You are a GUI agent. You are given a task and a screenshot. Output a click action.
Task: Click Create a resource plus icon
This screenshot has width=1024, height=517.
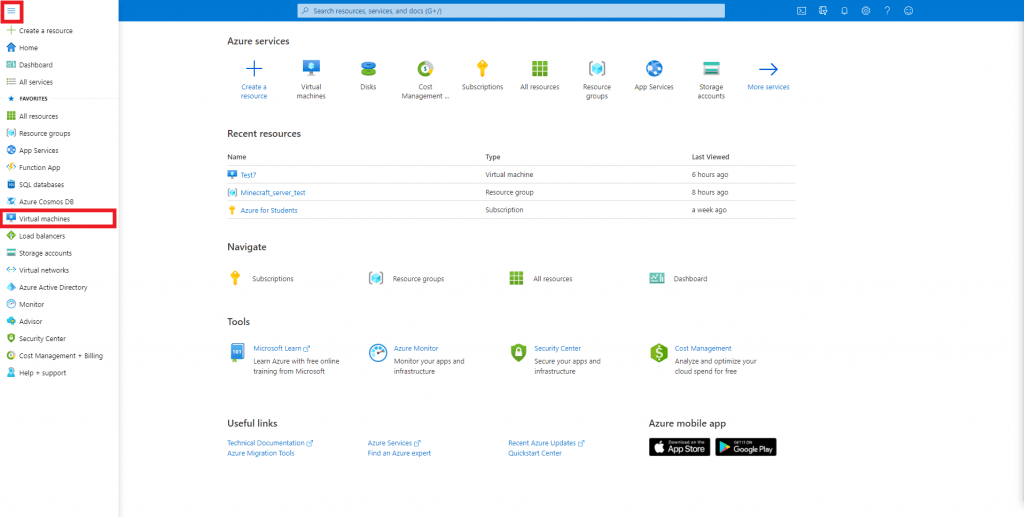pos(254,69)
